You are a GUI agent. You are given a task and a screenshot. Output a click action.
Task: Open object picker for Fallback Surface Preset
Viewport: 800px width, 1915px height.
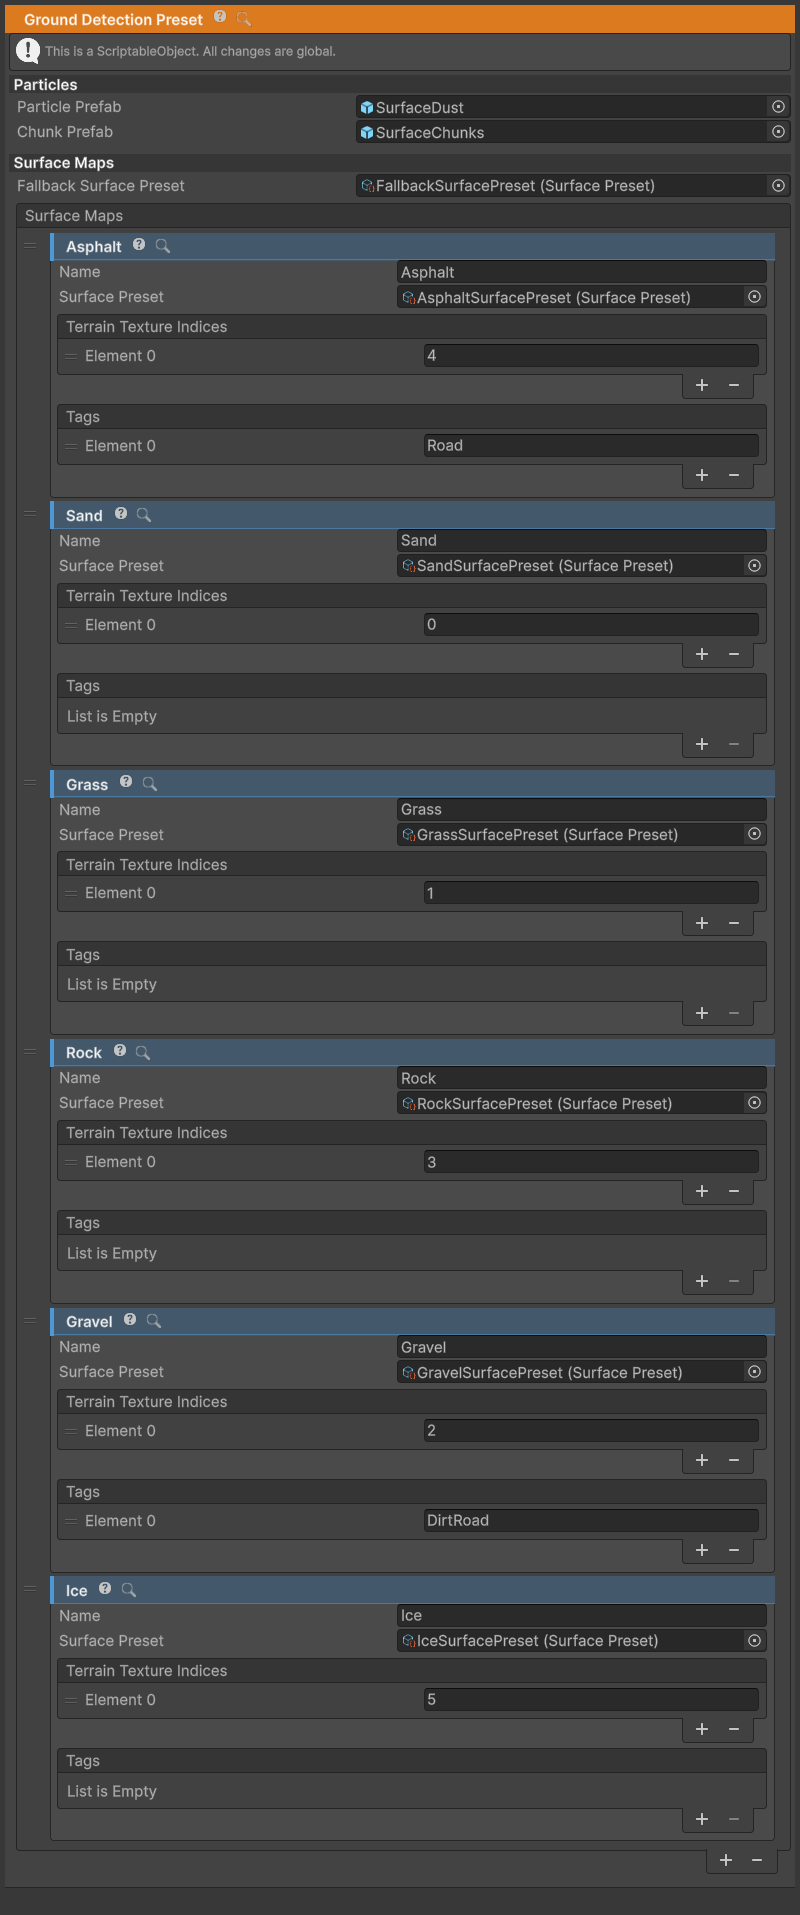(x=778, y=186)
